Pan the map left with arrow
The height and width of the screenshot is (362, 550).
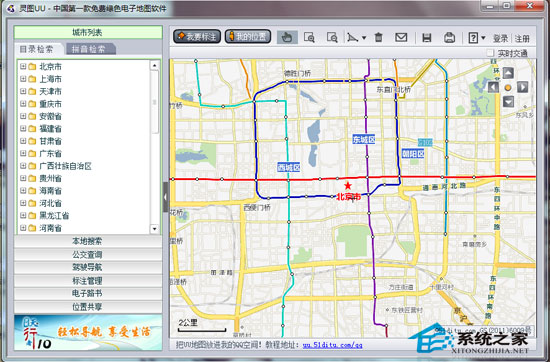tap(493, 87)
